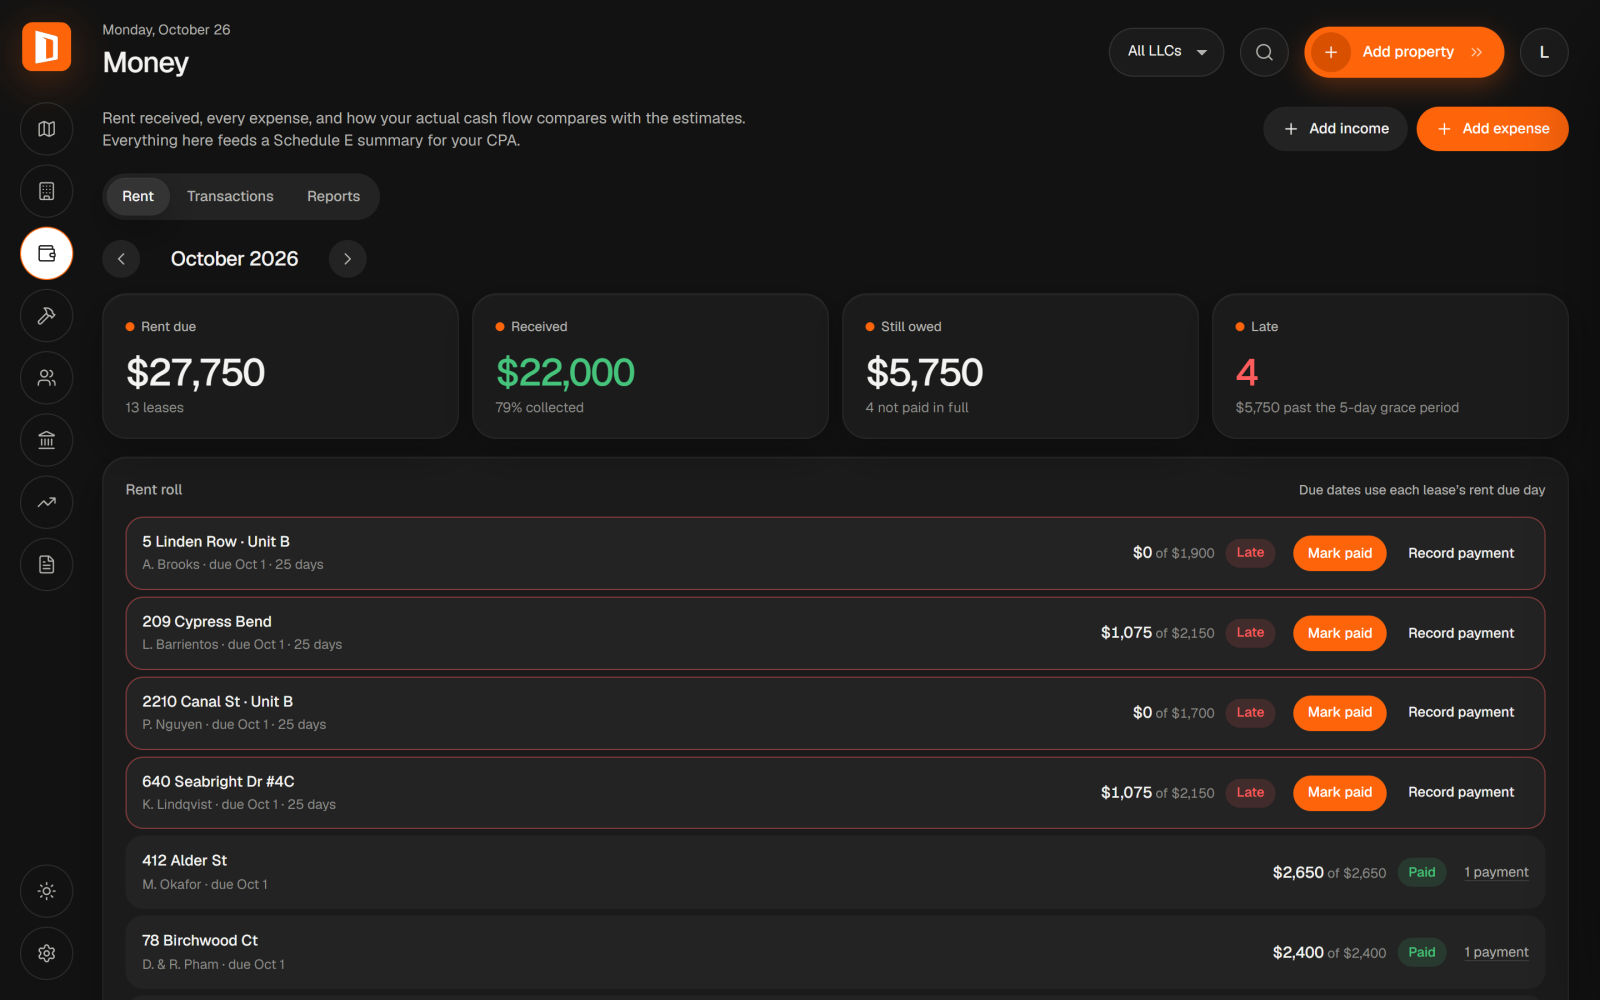Open the All LLCs dropdown
This screenshot has width=1600, height=1000.
(x=1166, y=52)
